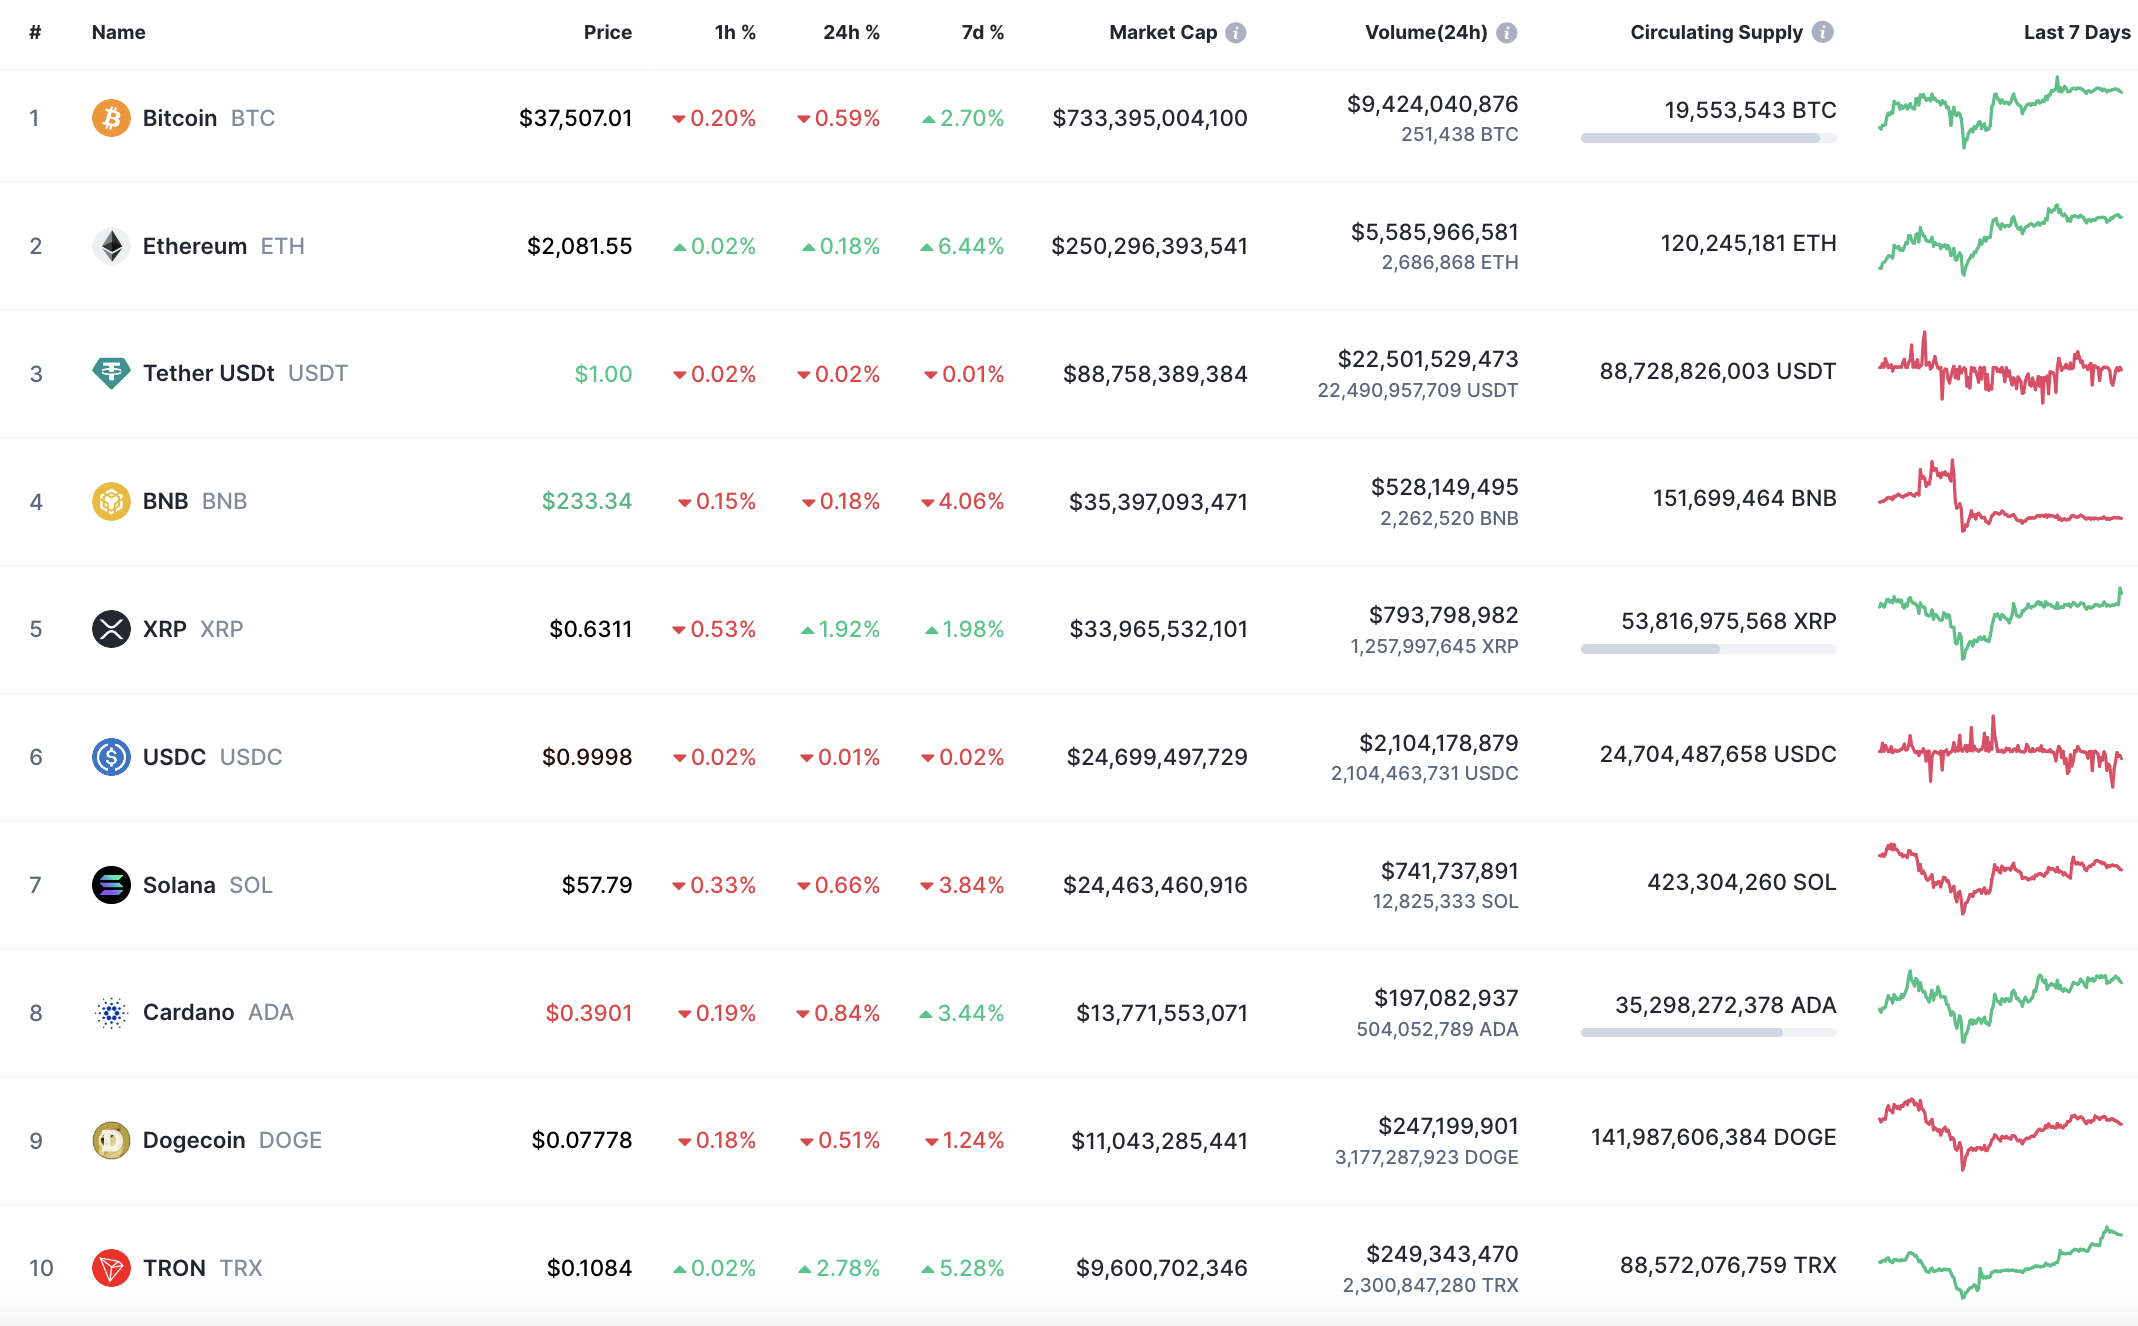Screen dimensions: 2138x1326
Task: Click the TRON logo icon
Action: 111,1268
